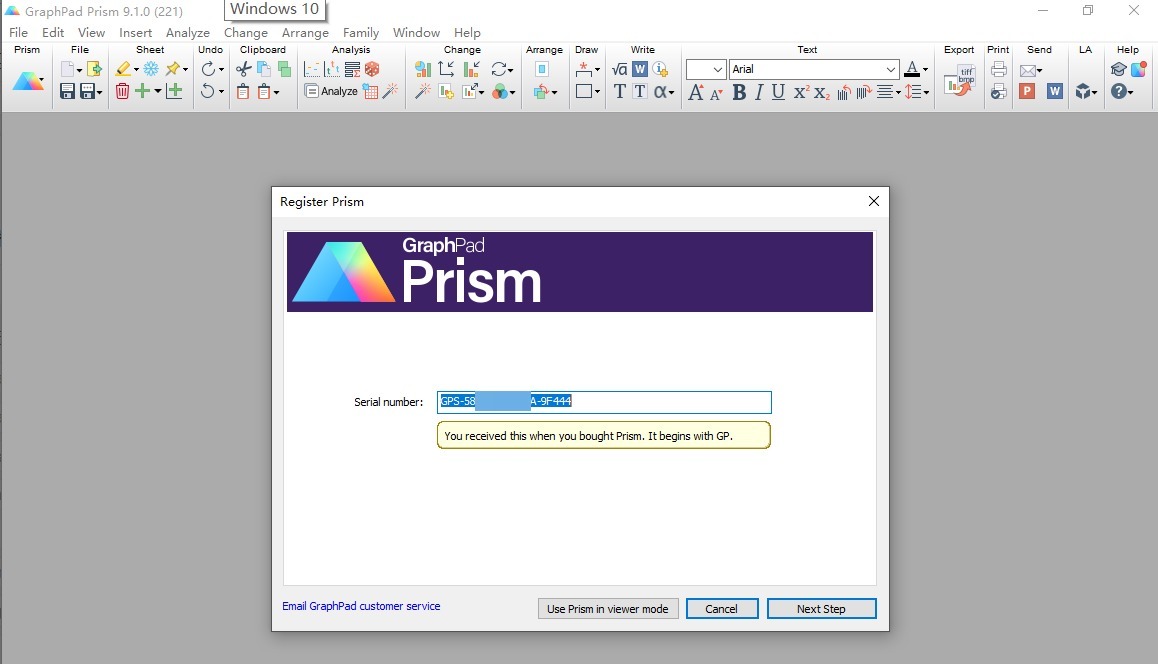
Task: Click the magic wand icon in Analysis
Action: pos(391,91)
